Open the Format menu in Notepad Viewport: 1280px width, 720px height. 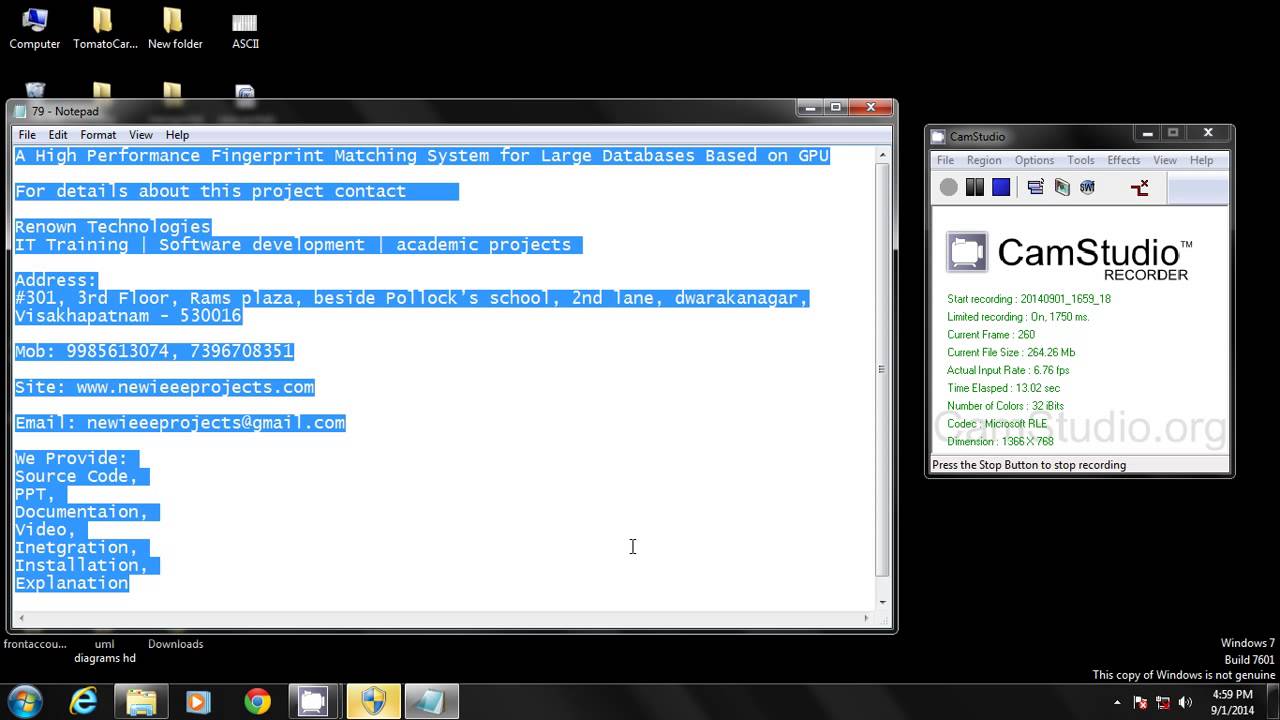click(98, 135)
